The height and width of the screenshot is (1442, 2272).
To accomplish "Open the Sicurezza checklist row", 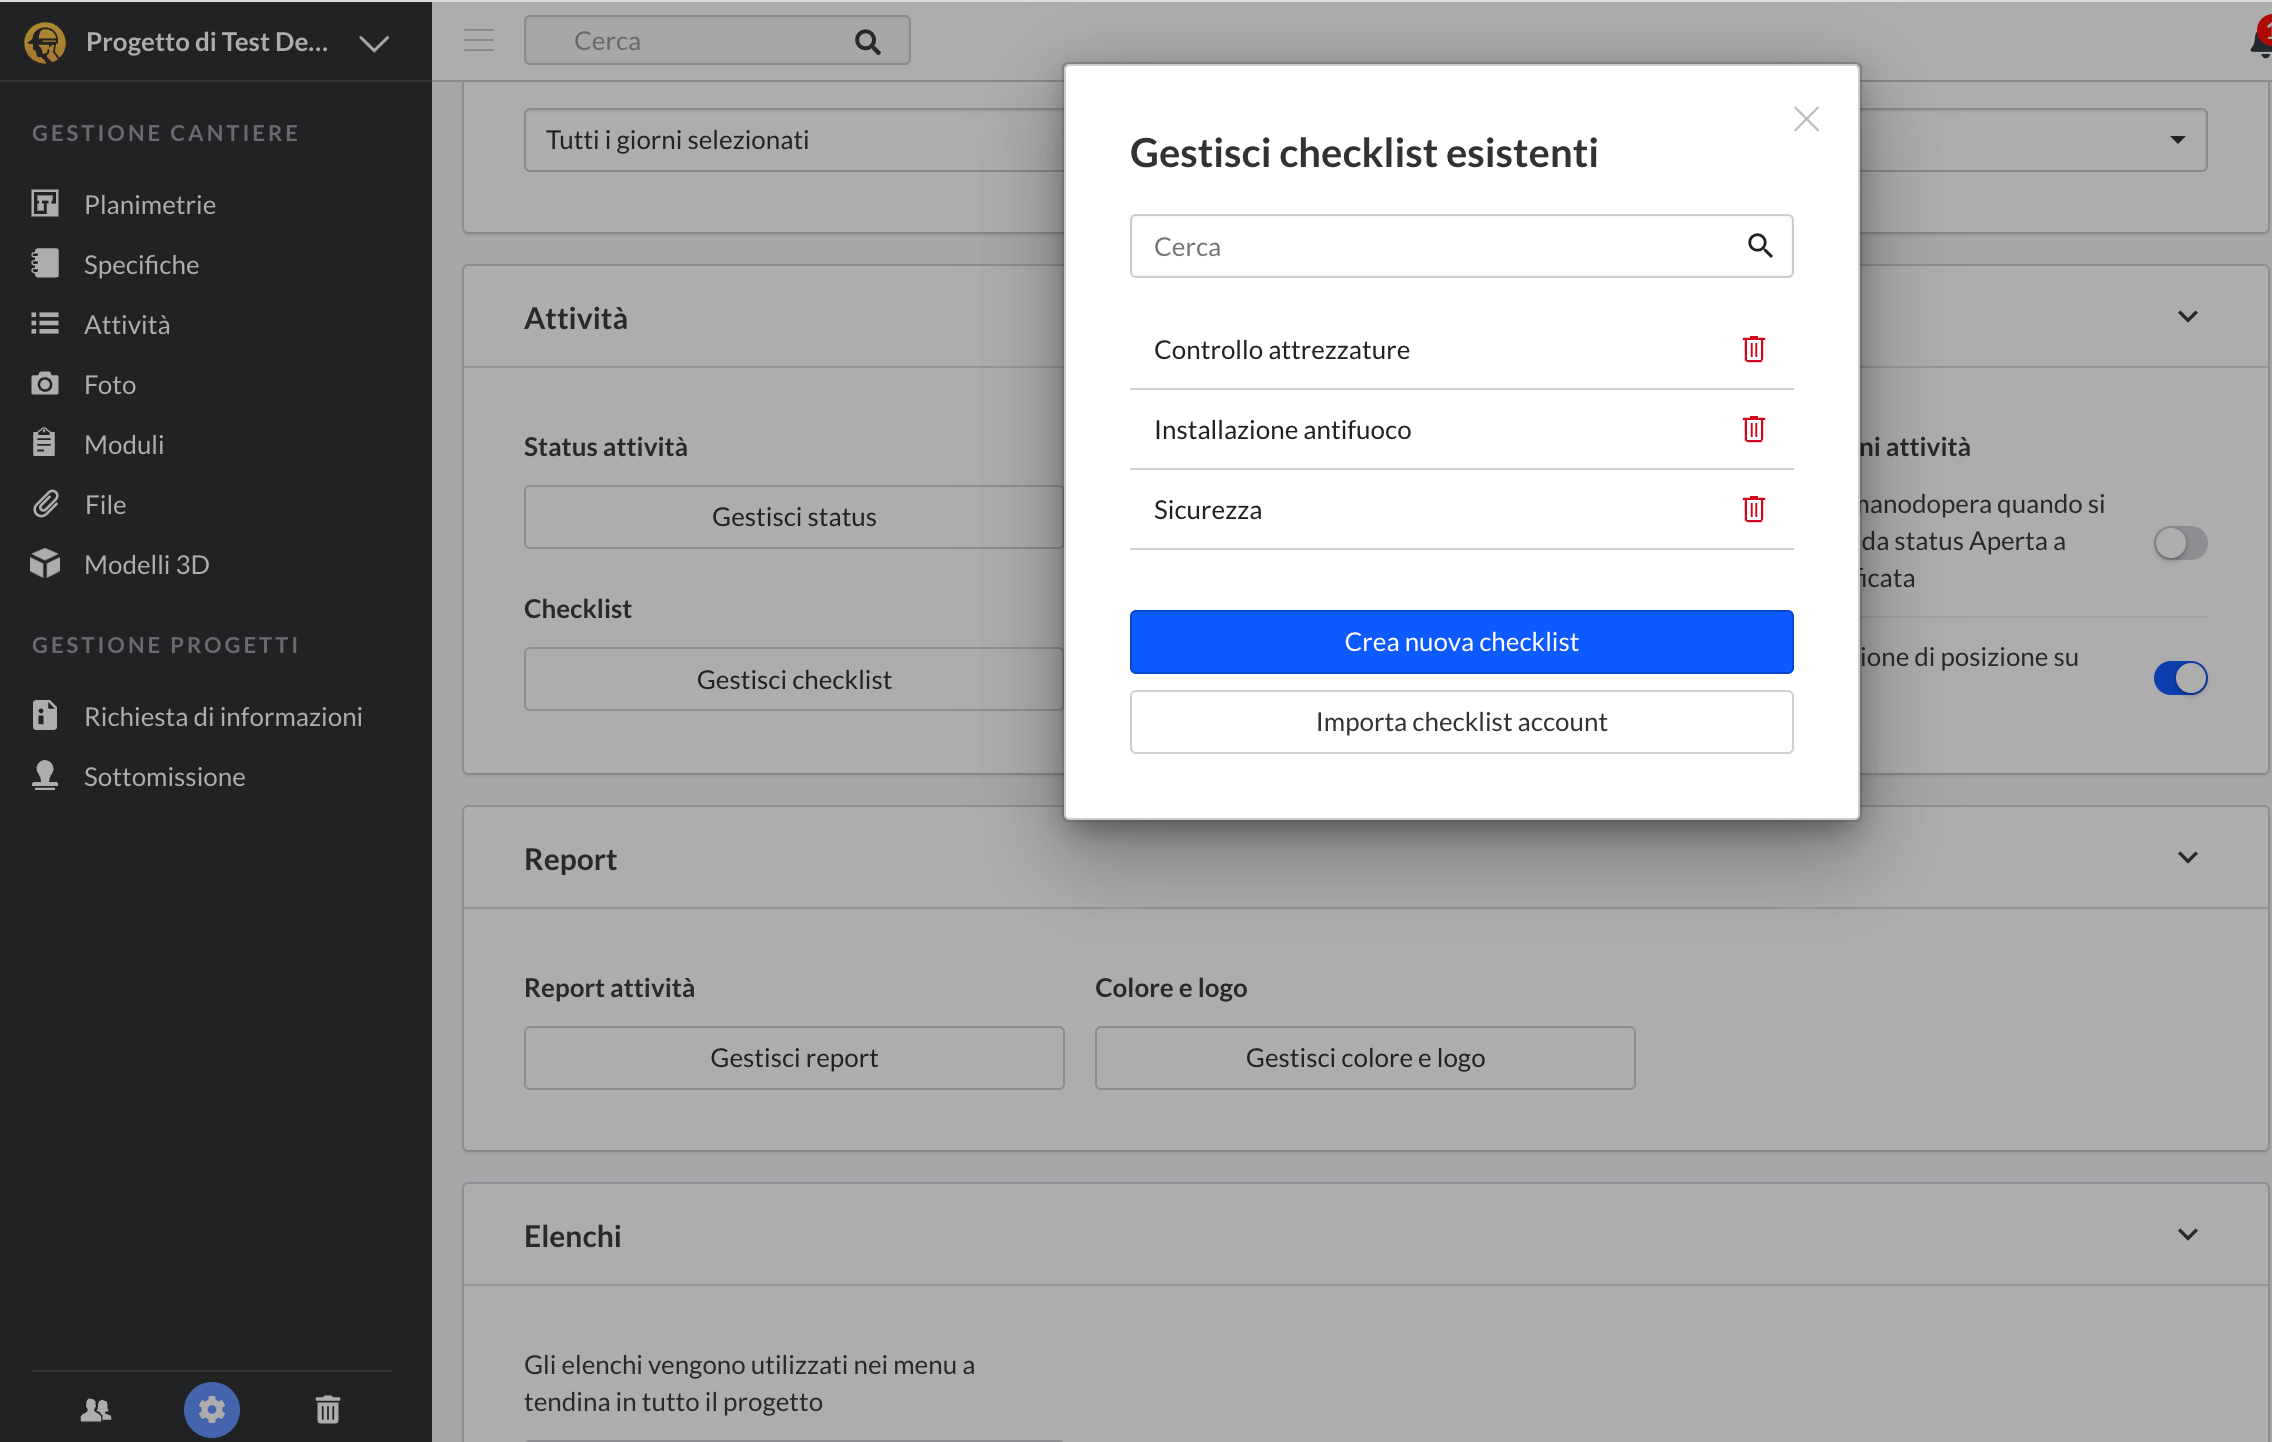I will coord(1461,510).
